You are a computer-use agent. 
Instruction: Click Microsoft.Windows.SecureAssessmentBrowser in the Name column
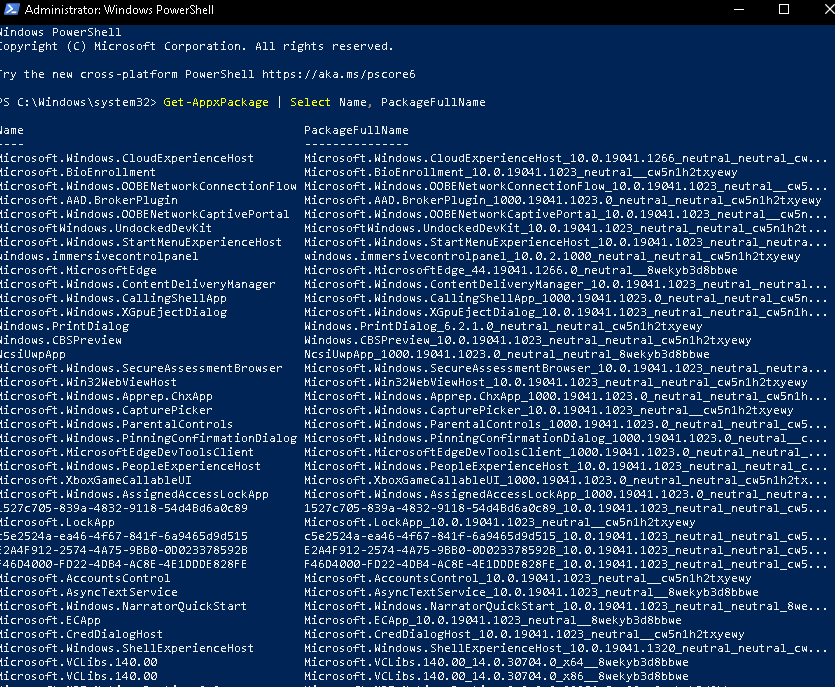click(x=141, y=369)
